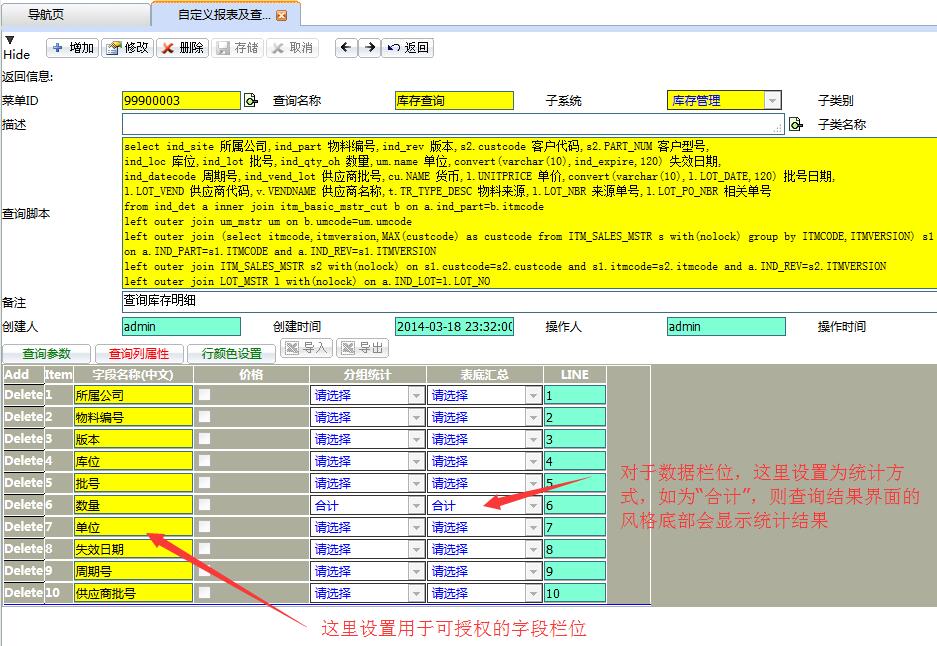Close the 自定义报表及查 tab

tap(282, 15)
